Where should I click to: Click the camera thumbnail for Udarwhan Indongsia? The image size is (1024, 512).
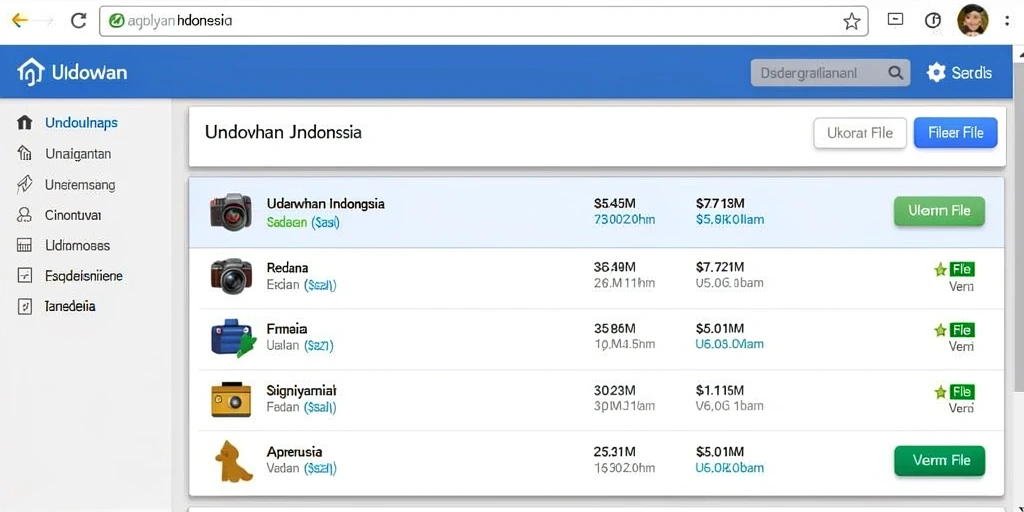click(231, 211)
